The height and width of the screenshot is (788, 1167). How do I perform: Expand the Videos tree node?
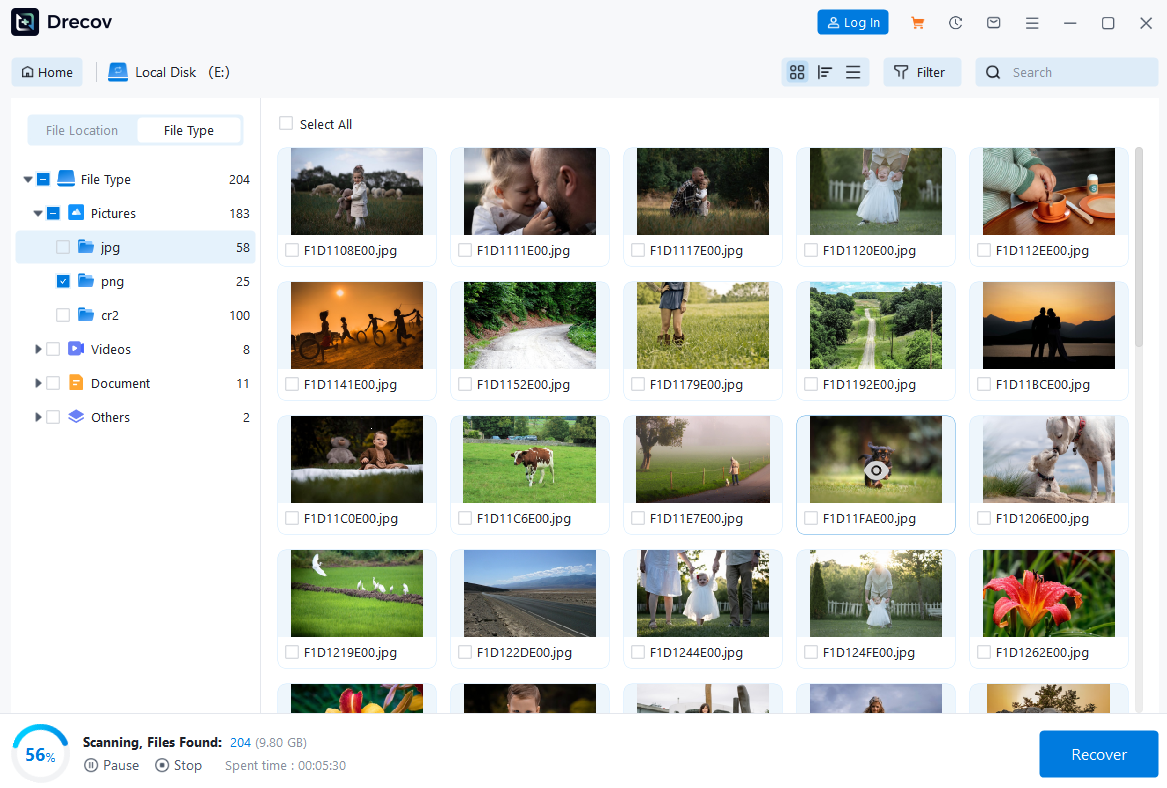[x=39, y=350]
